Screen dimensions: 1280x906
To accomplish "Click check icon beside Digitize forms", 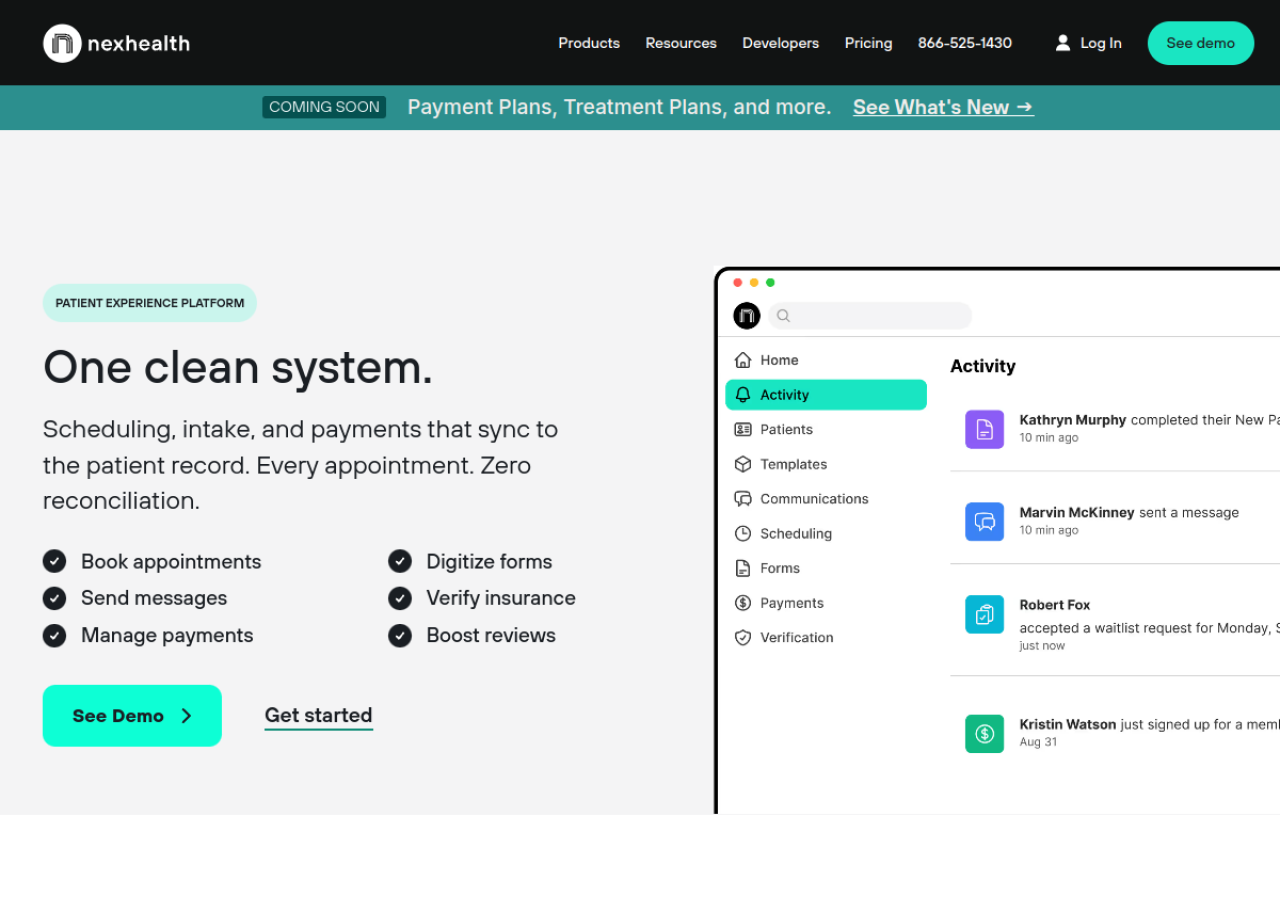I will [x=400, y=561].
